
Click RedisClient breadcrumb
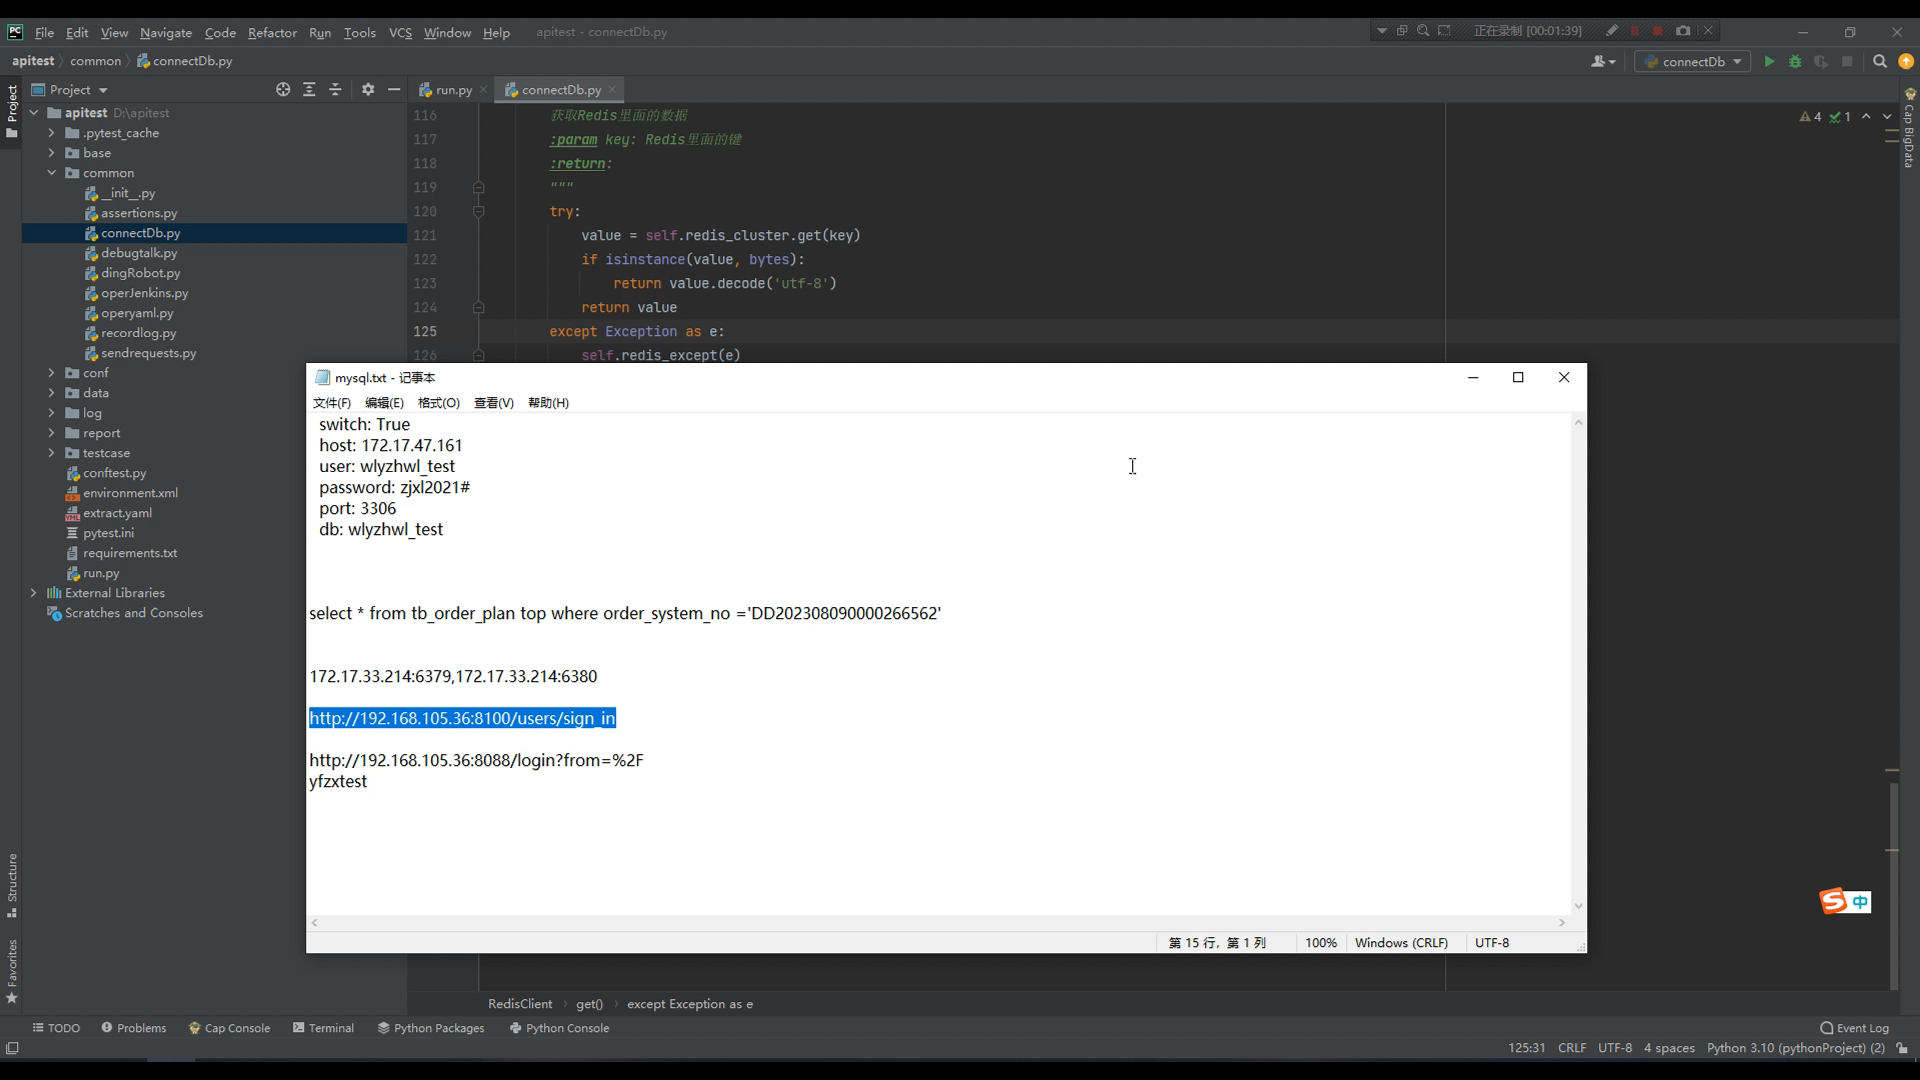pos(520,1004)
